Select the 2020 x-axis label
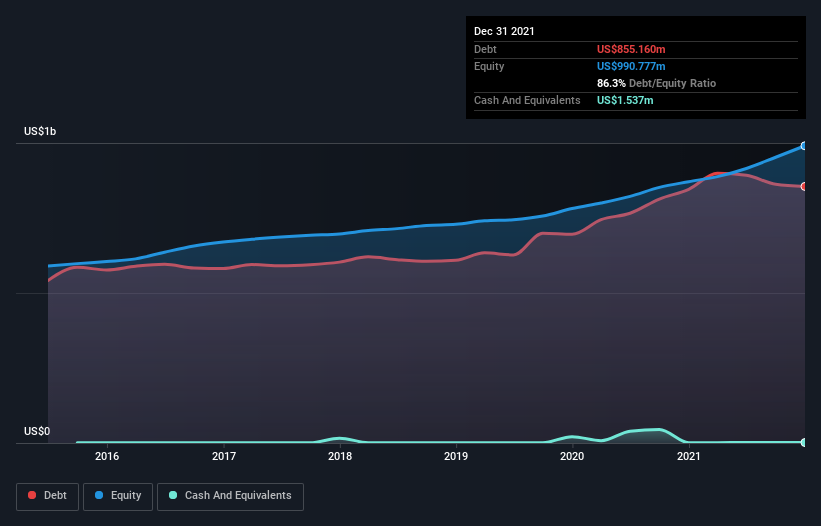The width and height of the screenshot is (821, 526). [572, 456]
